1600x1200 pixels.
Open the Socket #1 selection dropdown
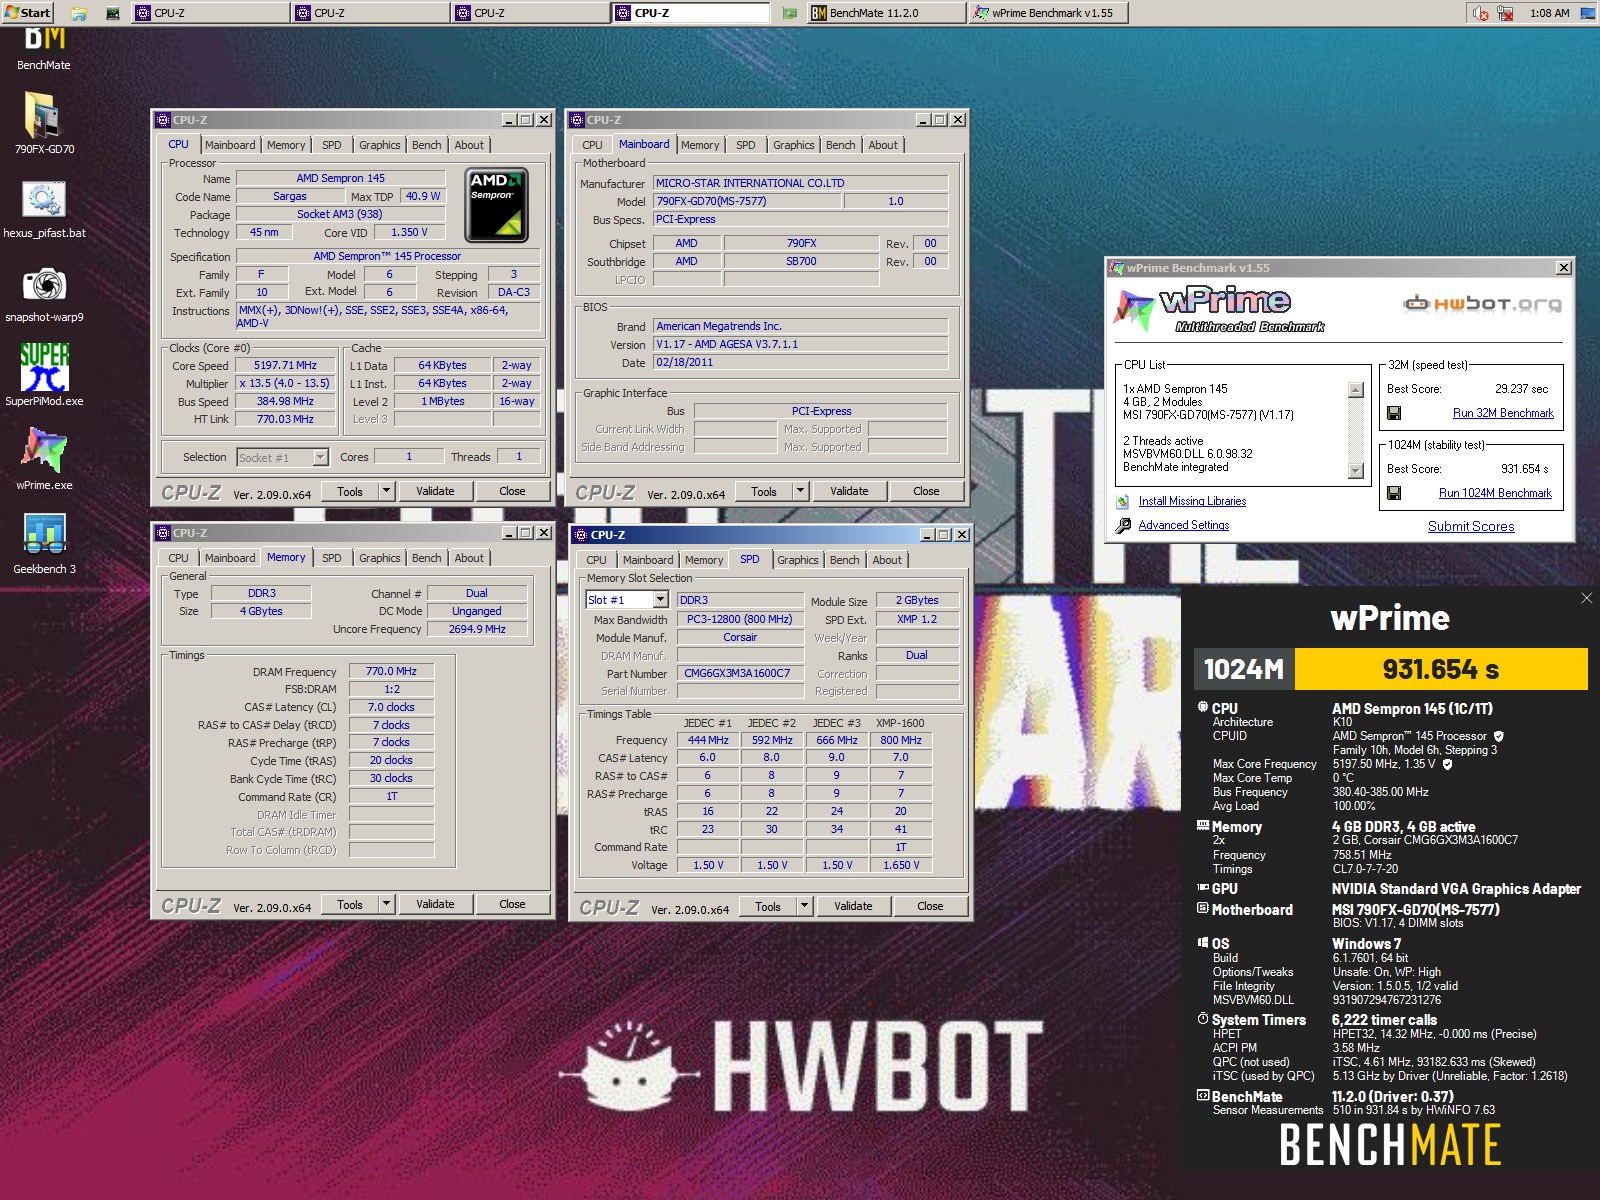pos(320,457)
